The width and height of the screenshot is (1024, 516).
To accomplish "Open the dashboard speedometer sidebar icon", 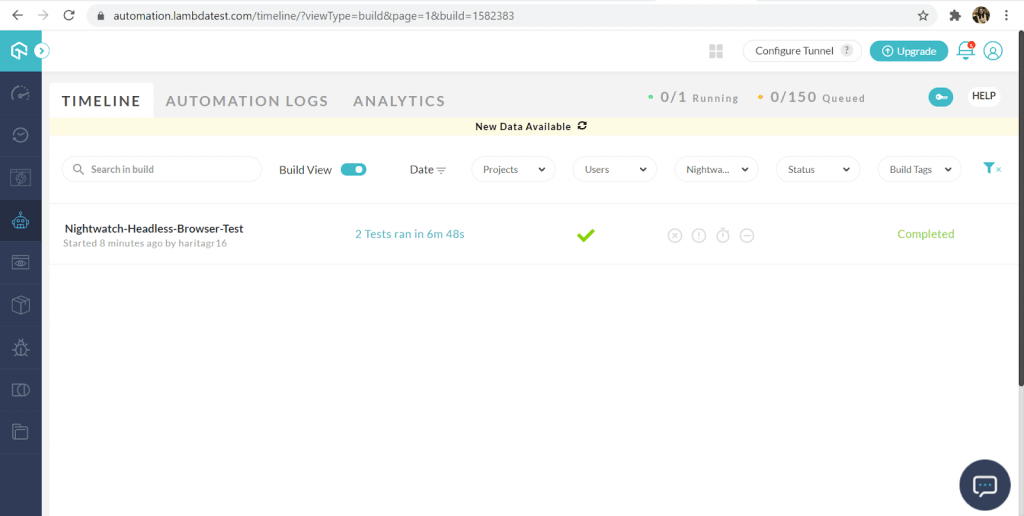I will coord(21,93).
